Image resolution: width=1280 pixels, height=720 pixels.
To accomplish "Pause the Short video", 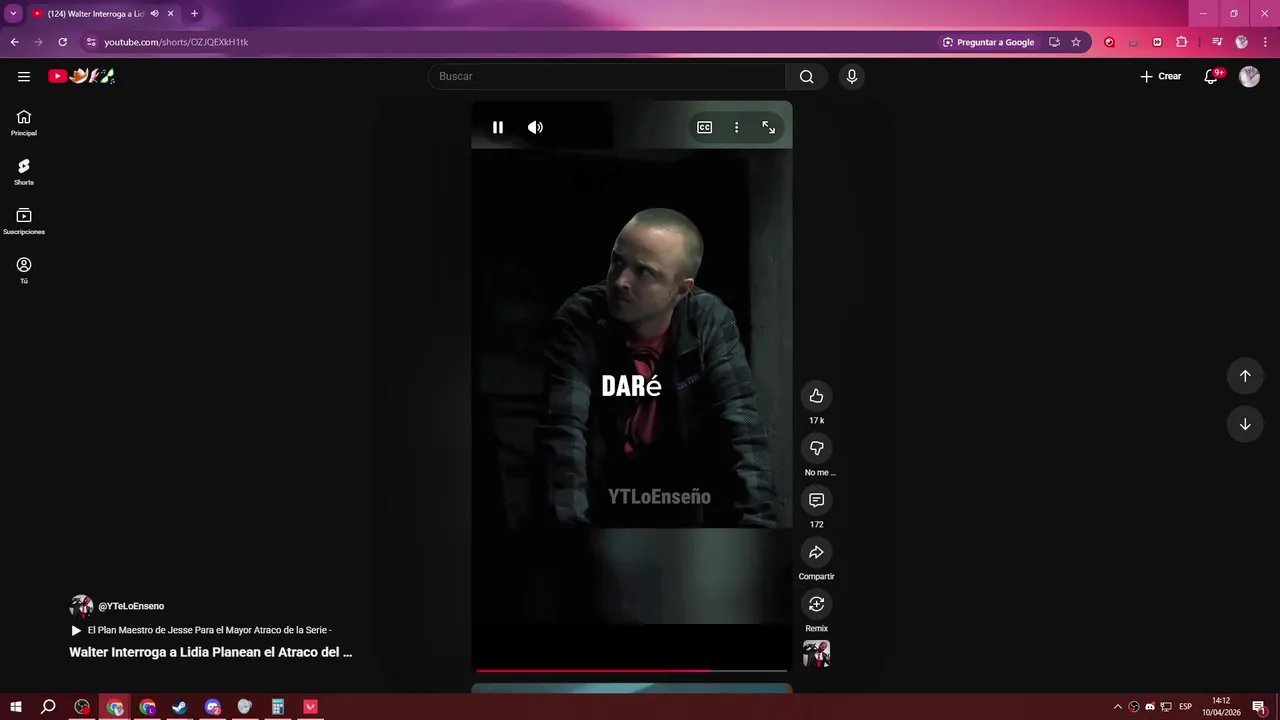I will pyautogui.click(x=498, y=127).
